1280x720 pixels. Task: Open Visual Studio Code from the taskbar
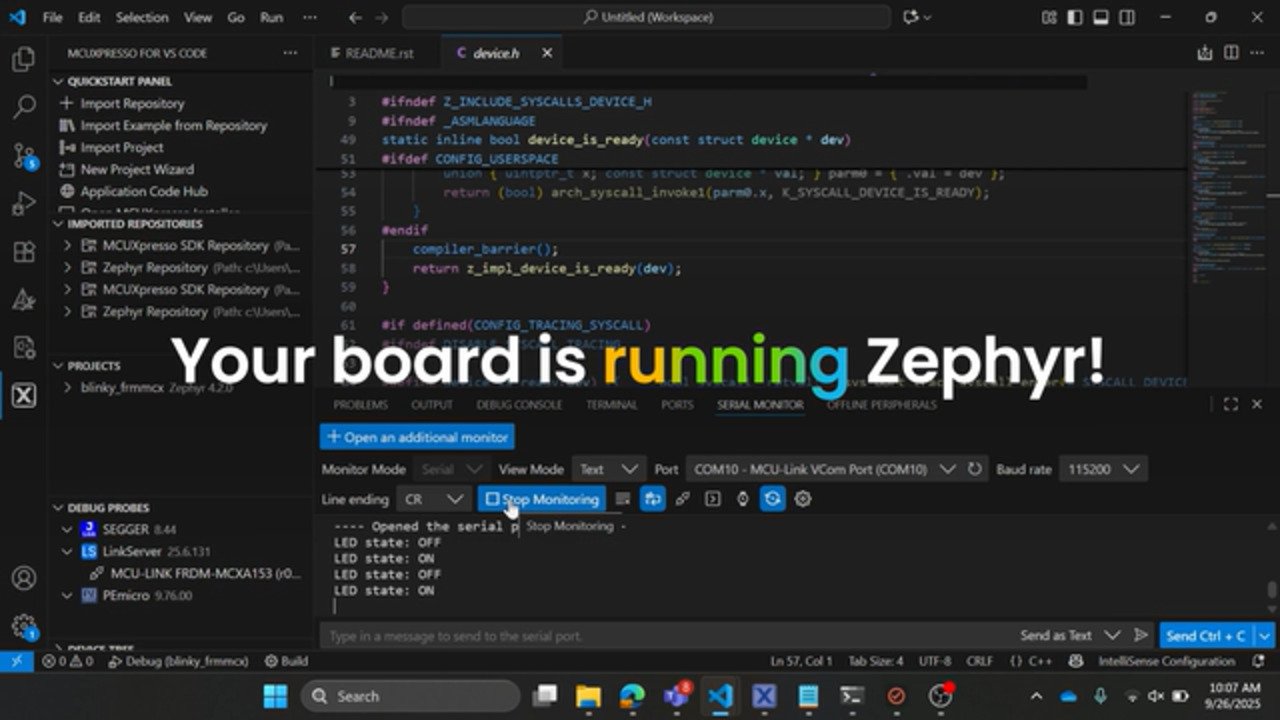[719, 696]
